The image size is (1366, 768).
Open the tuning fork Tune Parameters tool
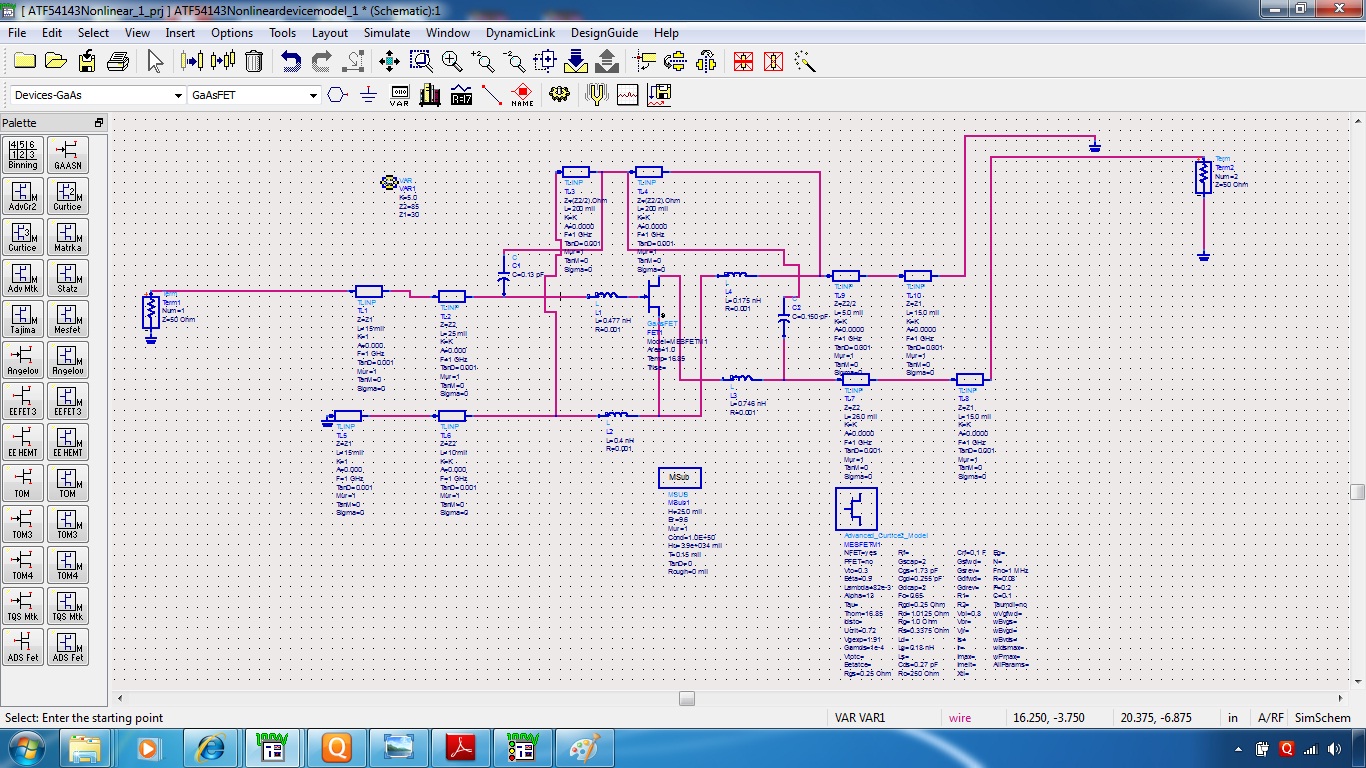(x=596, y=95)
